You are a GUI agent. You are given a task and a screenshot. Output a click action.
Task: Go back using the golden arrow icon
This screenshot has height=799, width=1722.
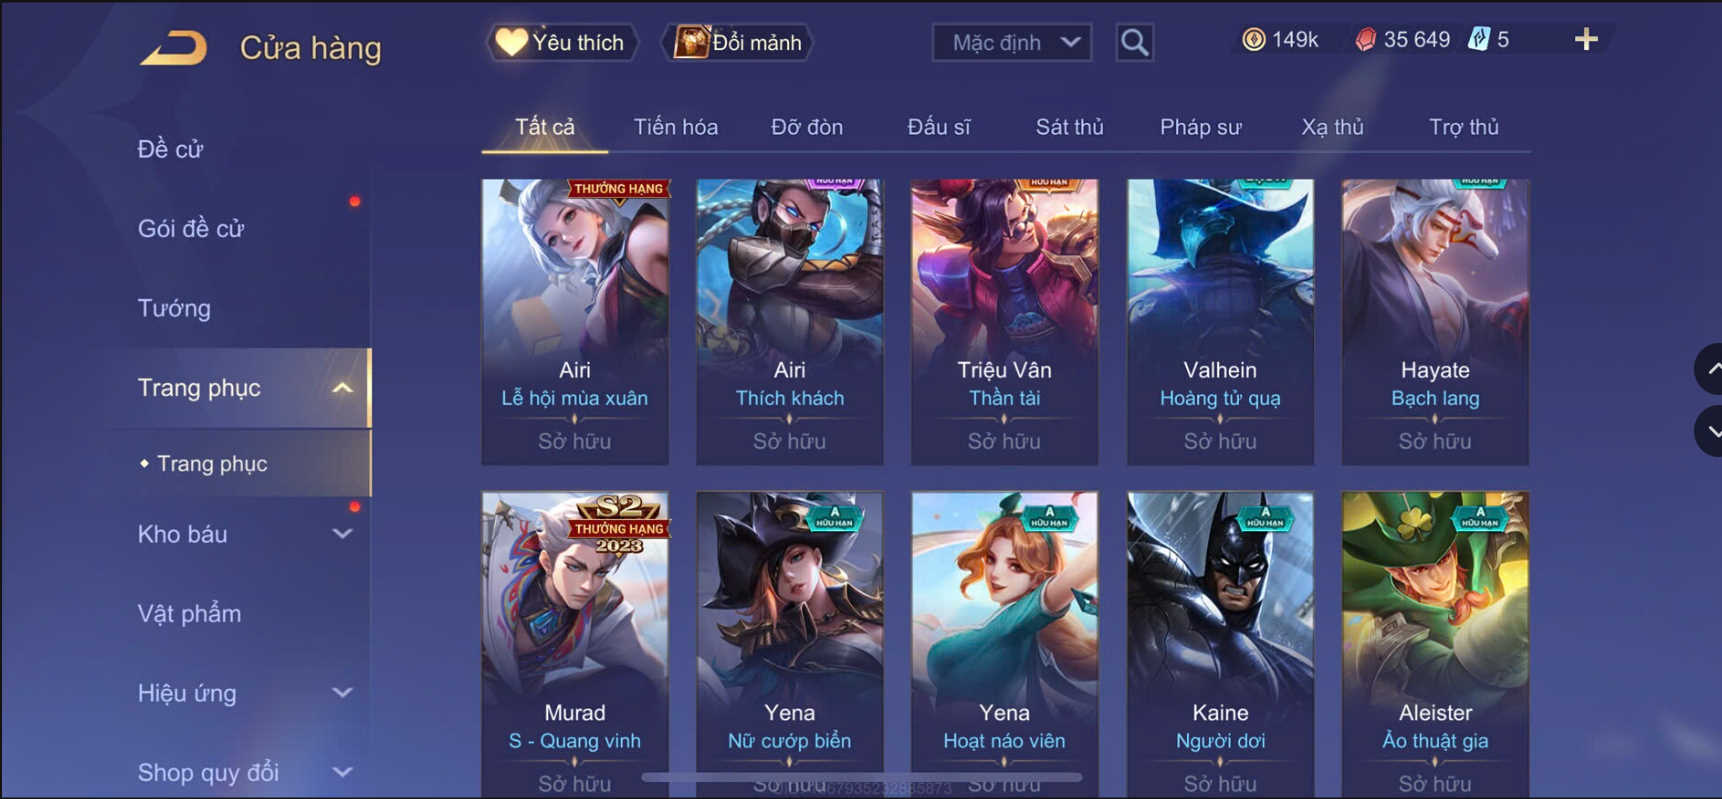[x=174, y=47]
